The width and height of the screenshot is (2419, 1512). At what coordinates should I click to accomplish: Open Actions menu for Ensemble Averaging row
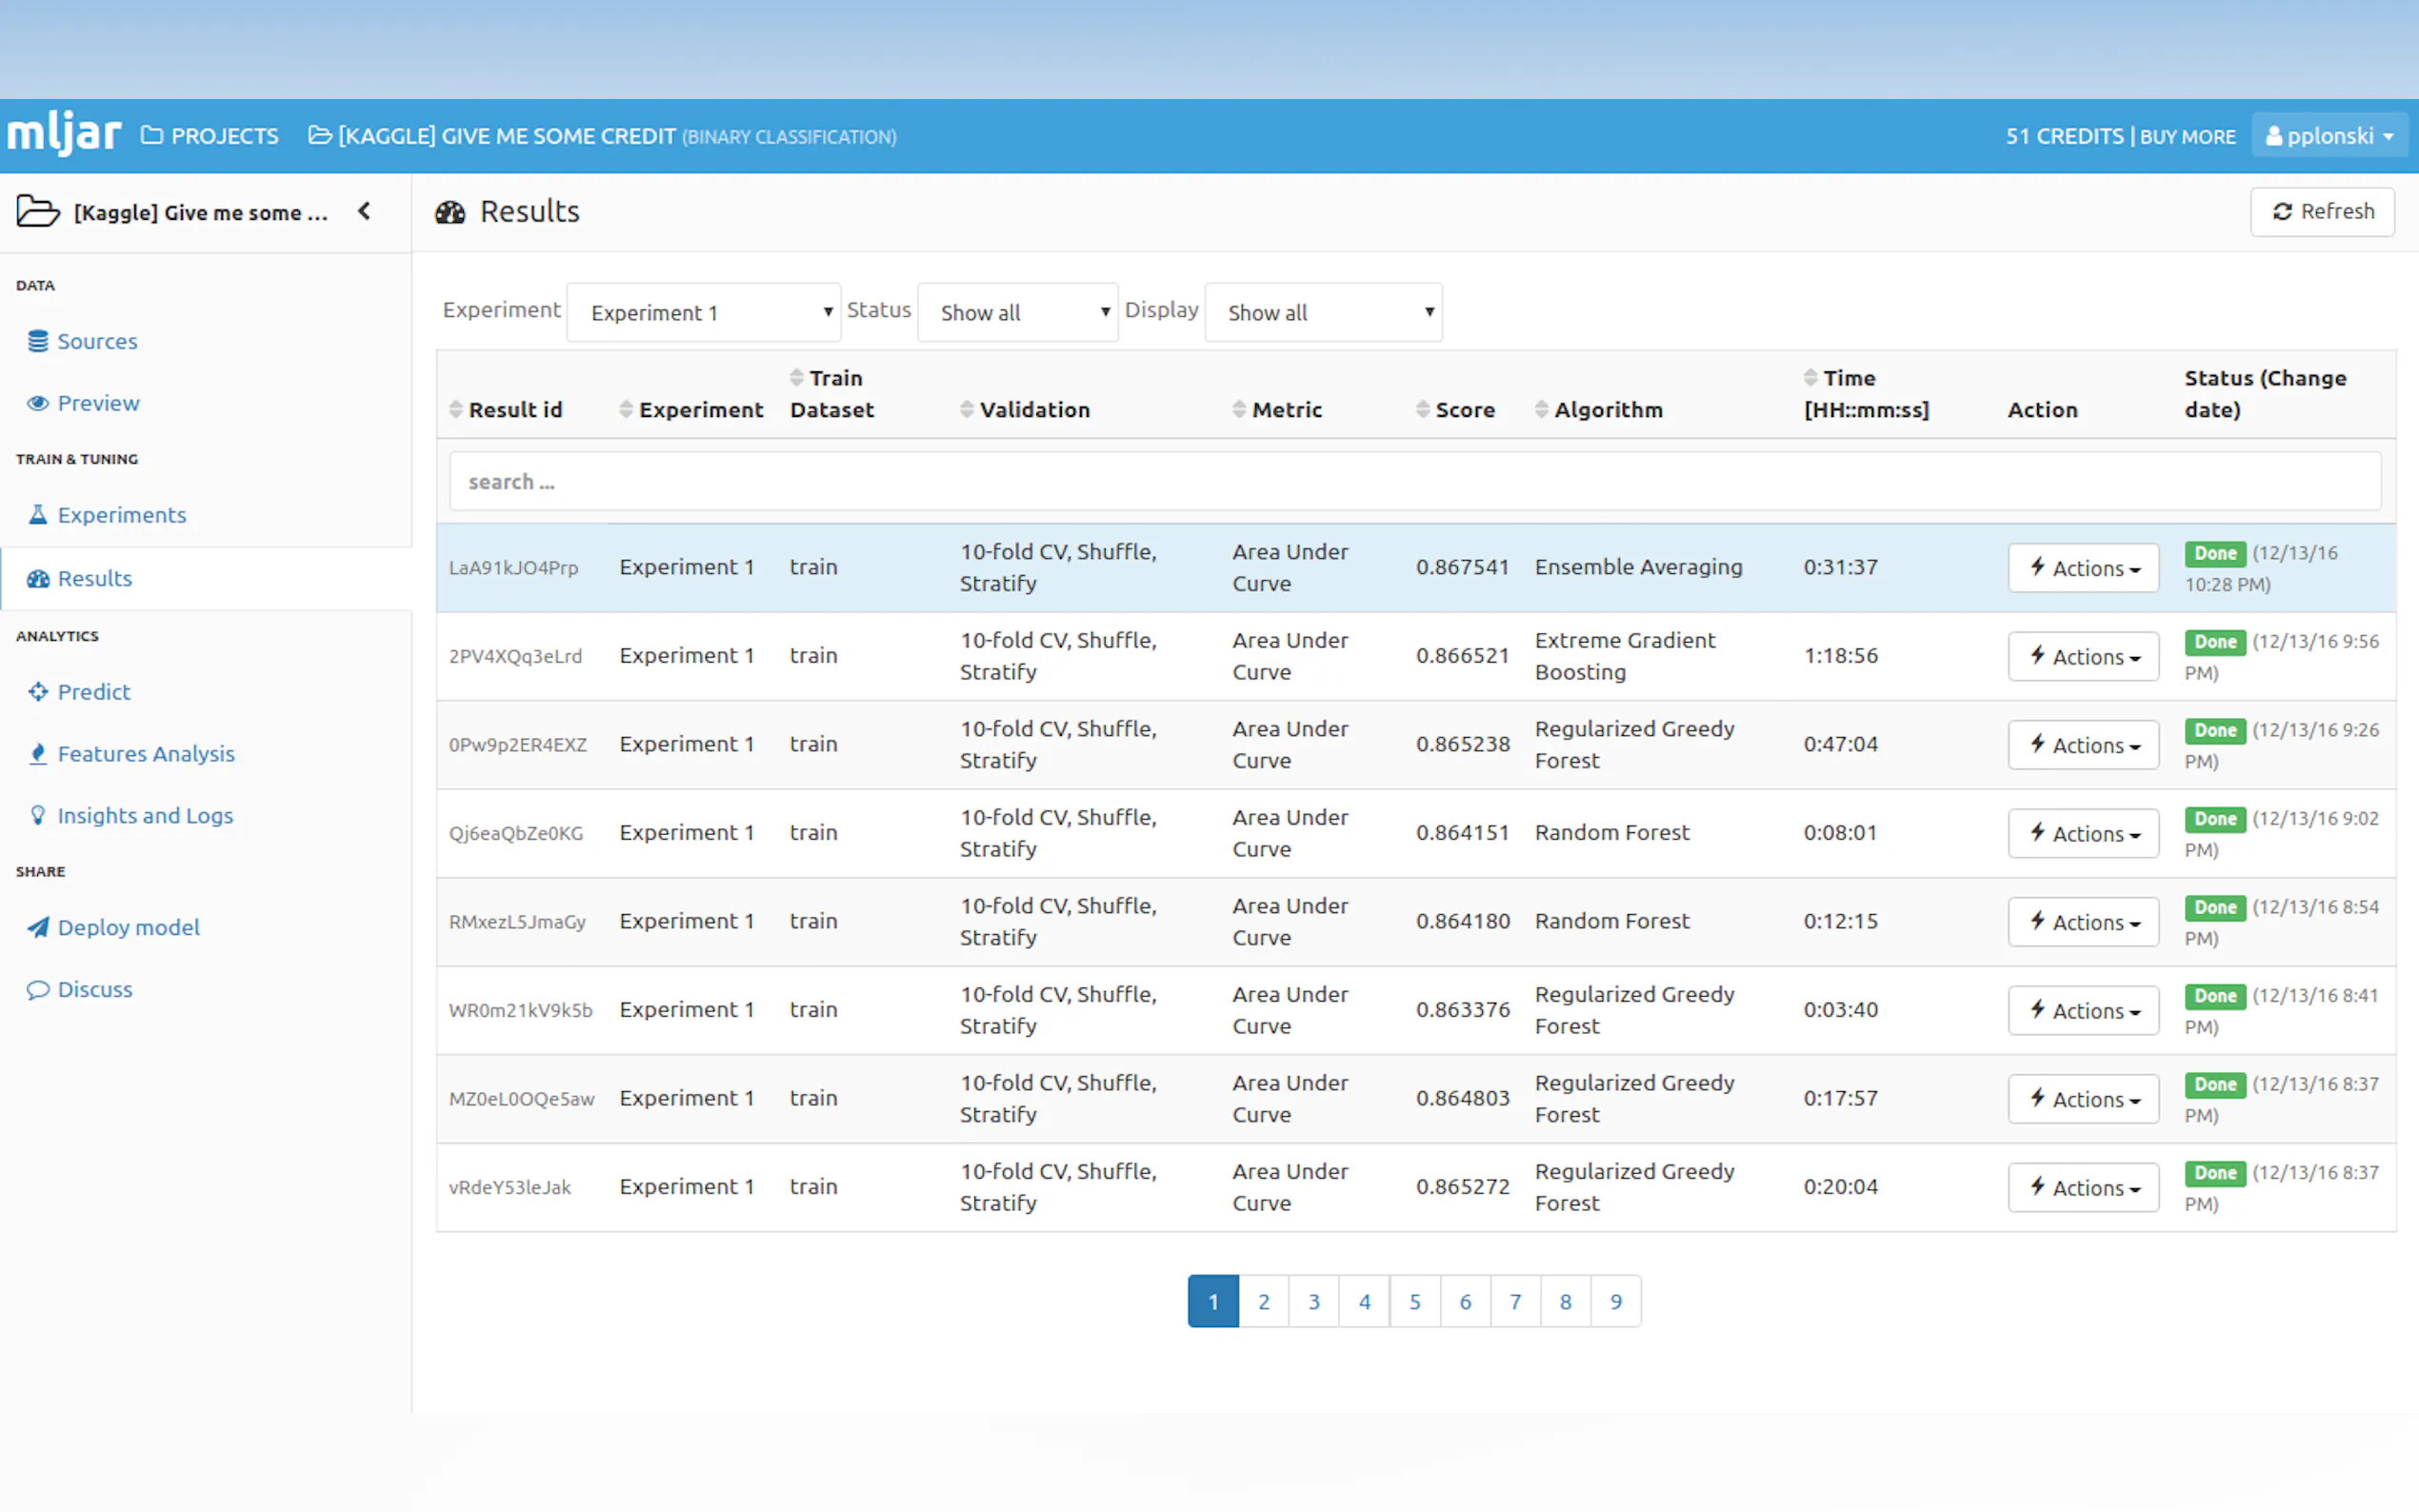(x=2083, y=568)
